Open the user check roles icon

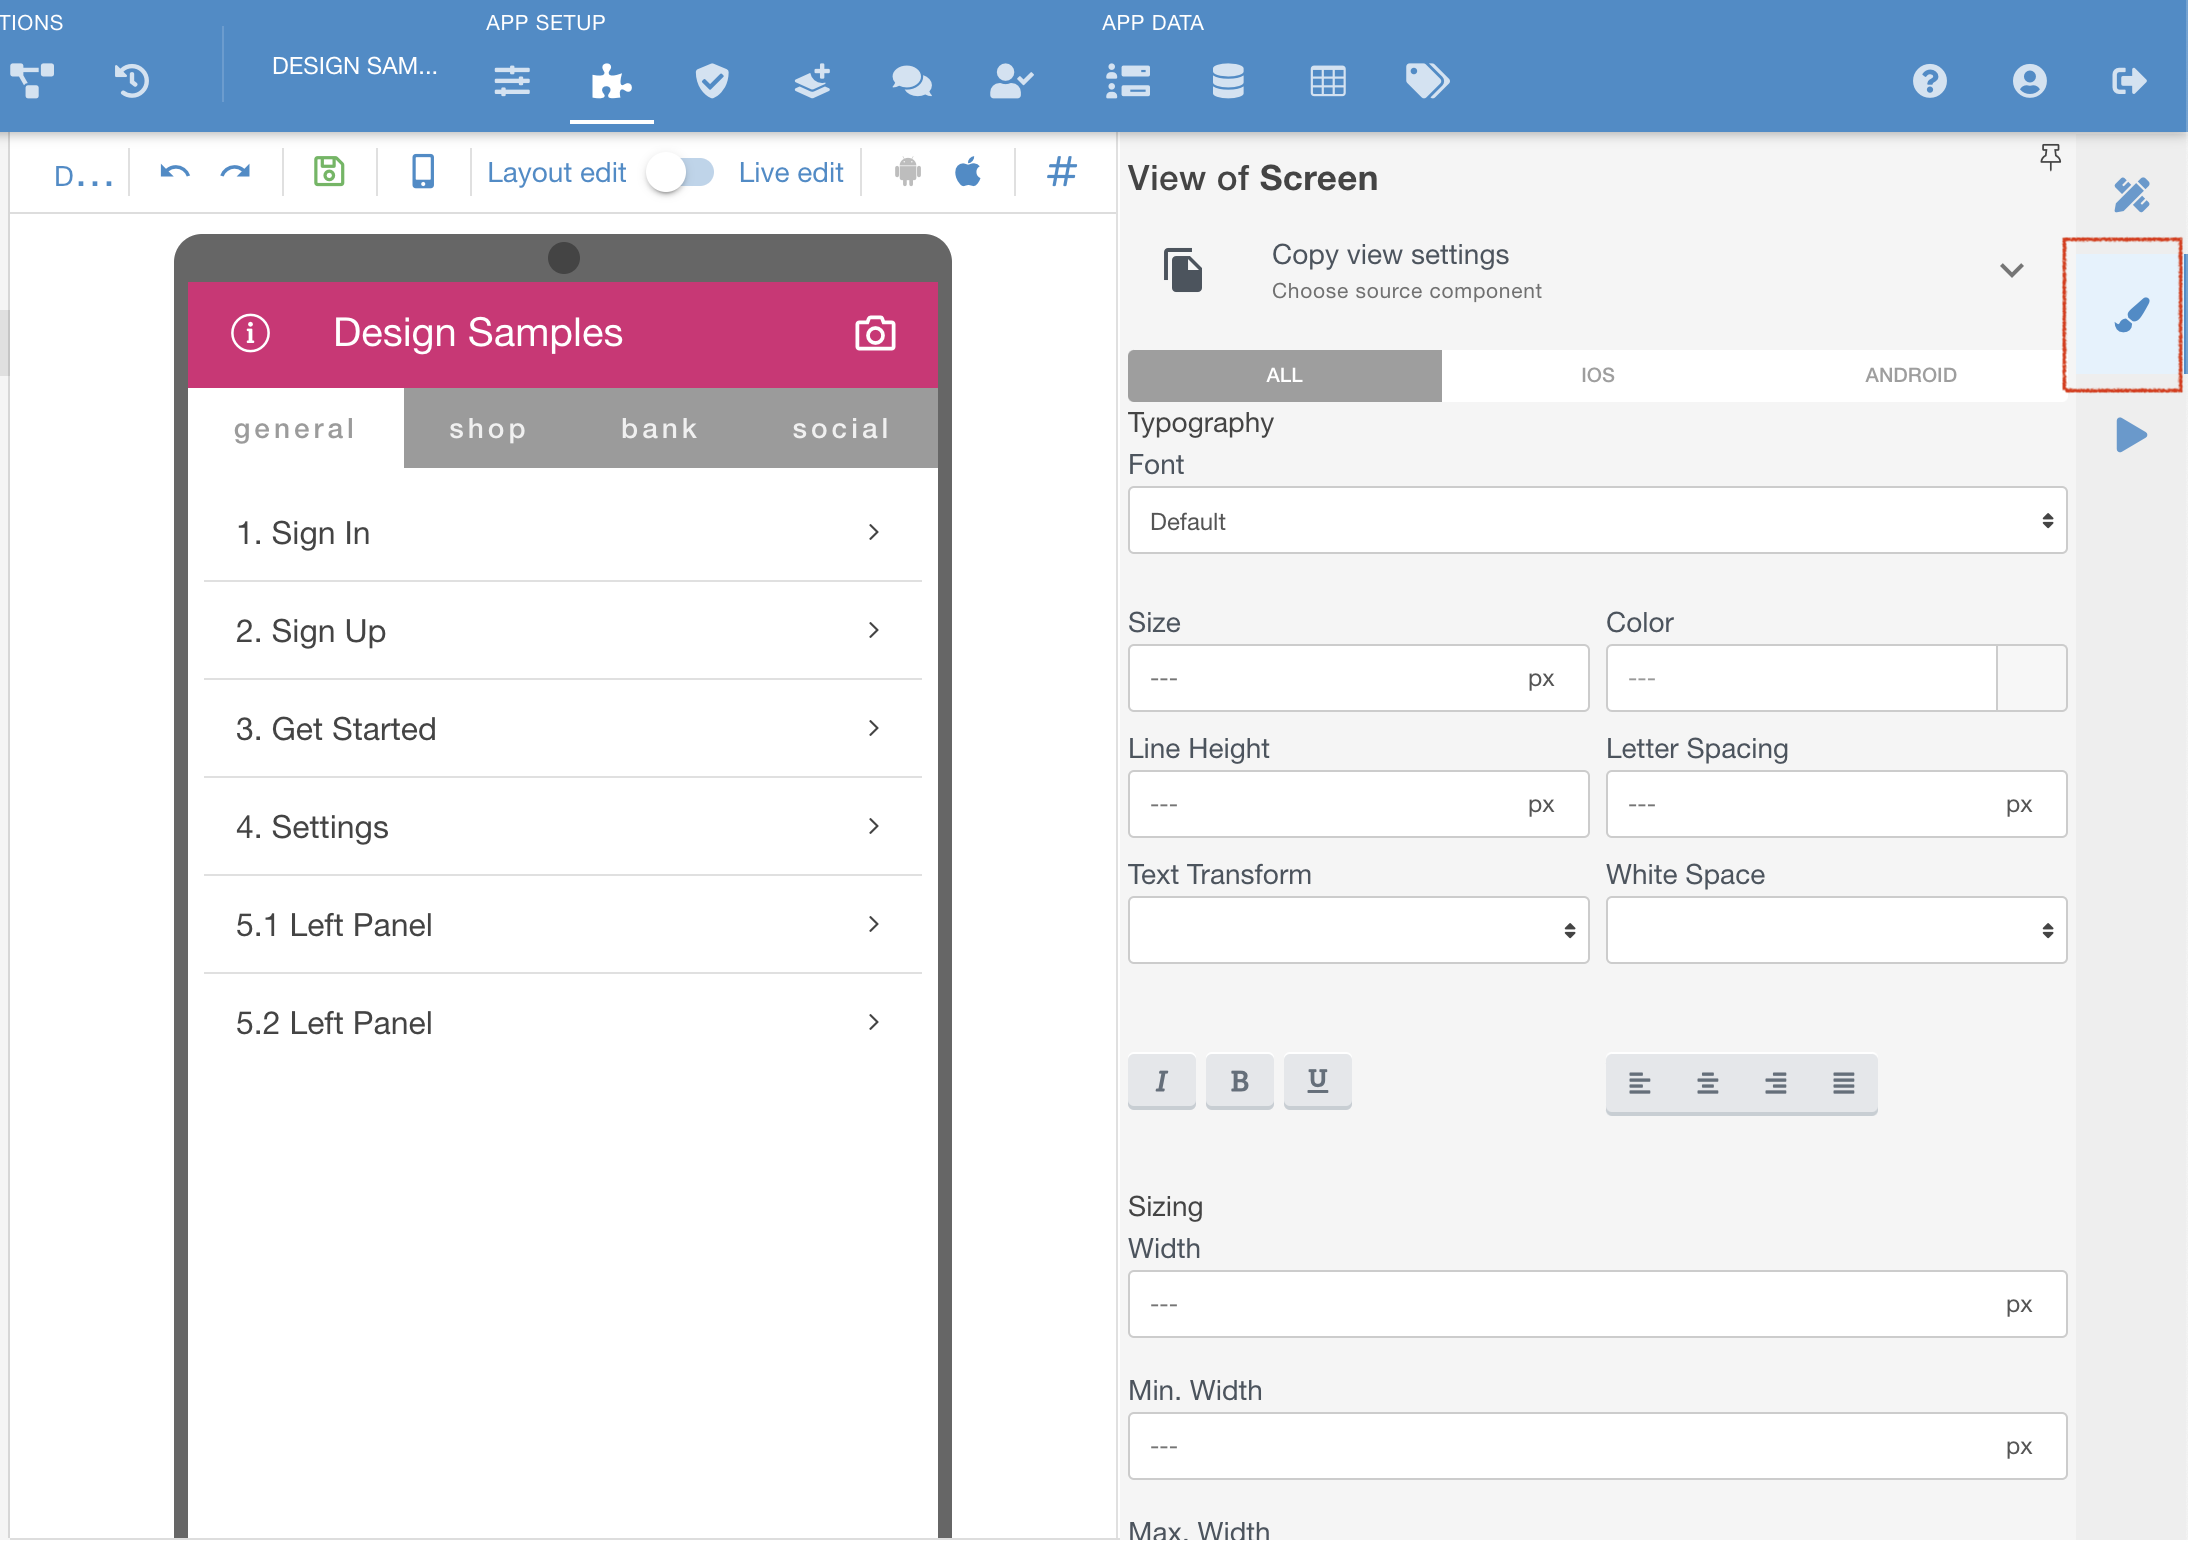(x=1011, y=80)
